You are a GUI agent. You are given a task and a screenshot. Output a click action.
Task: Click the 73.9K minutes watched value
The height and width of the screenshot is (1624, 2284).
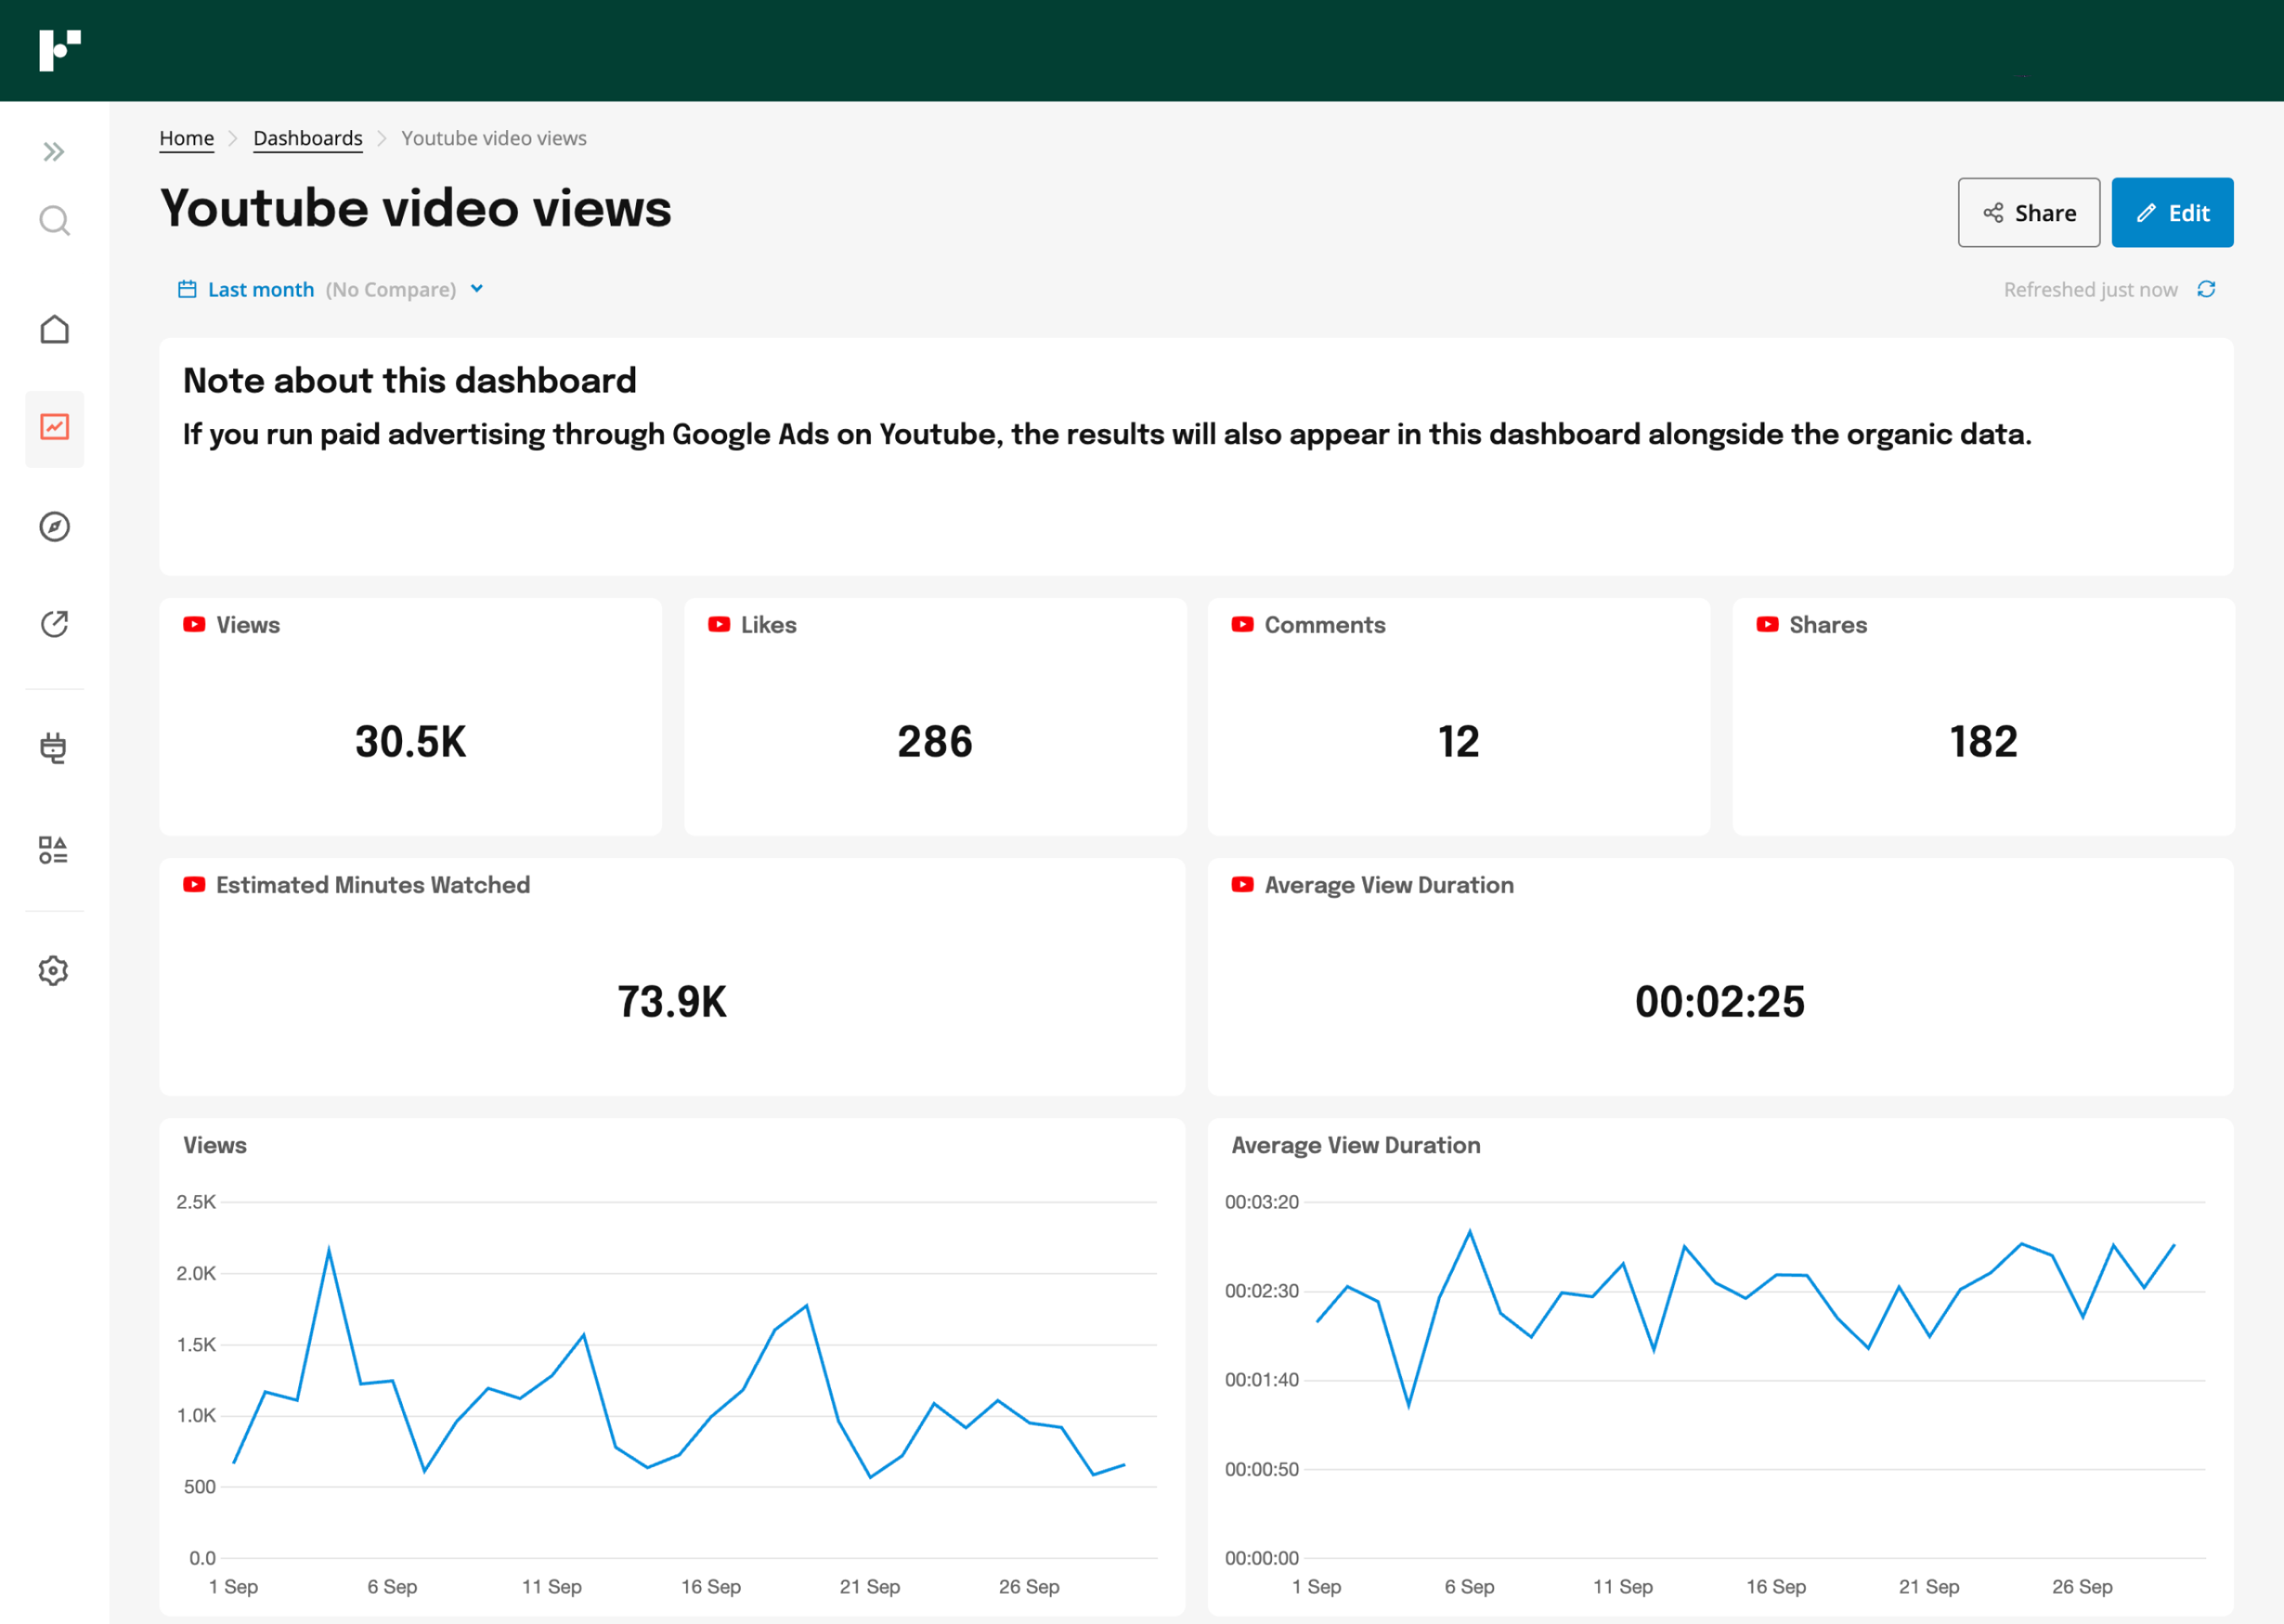672,1002
